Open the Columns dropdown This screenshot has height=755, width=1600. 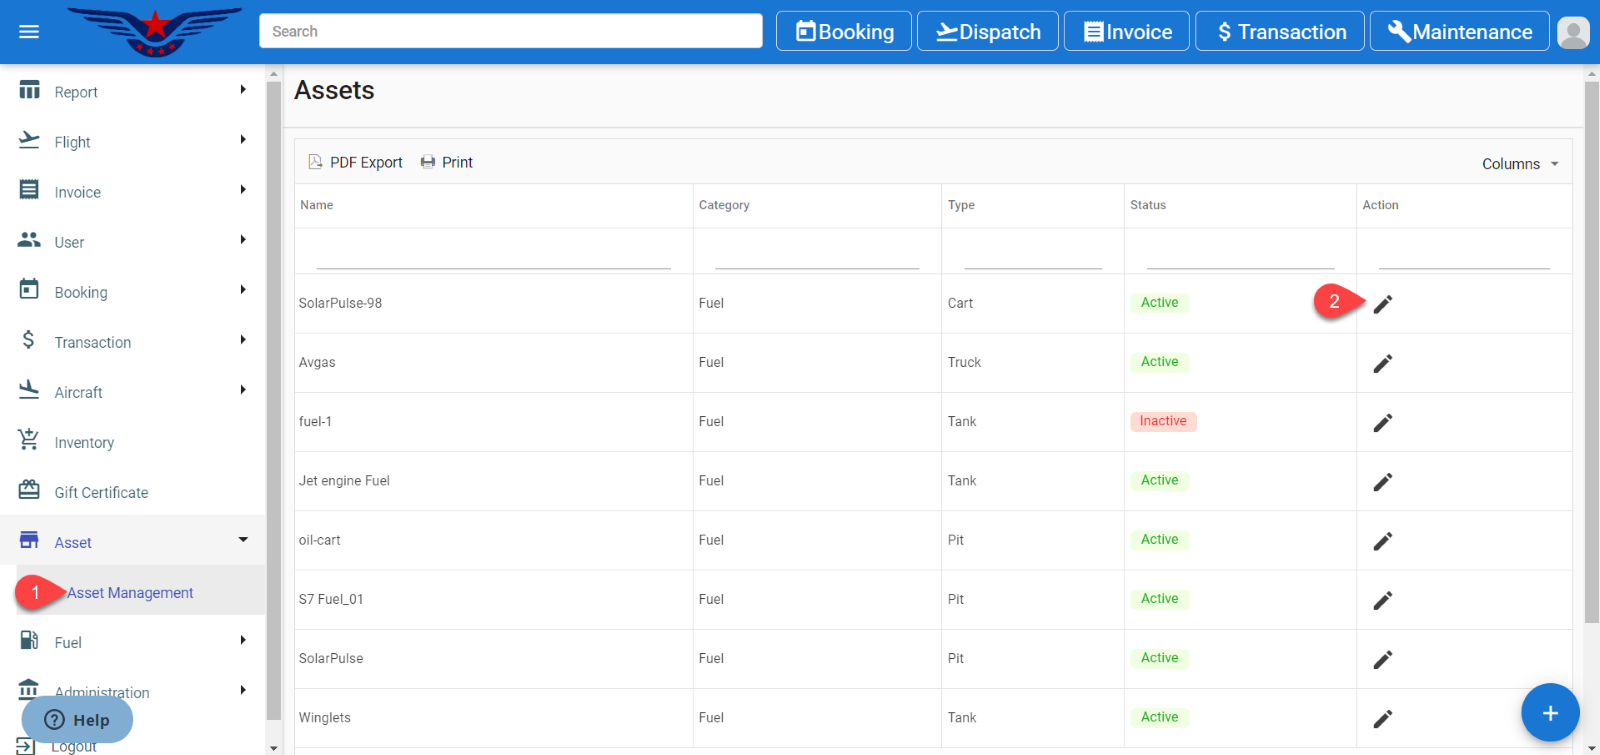point(1520,164)
